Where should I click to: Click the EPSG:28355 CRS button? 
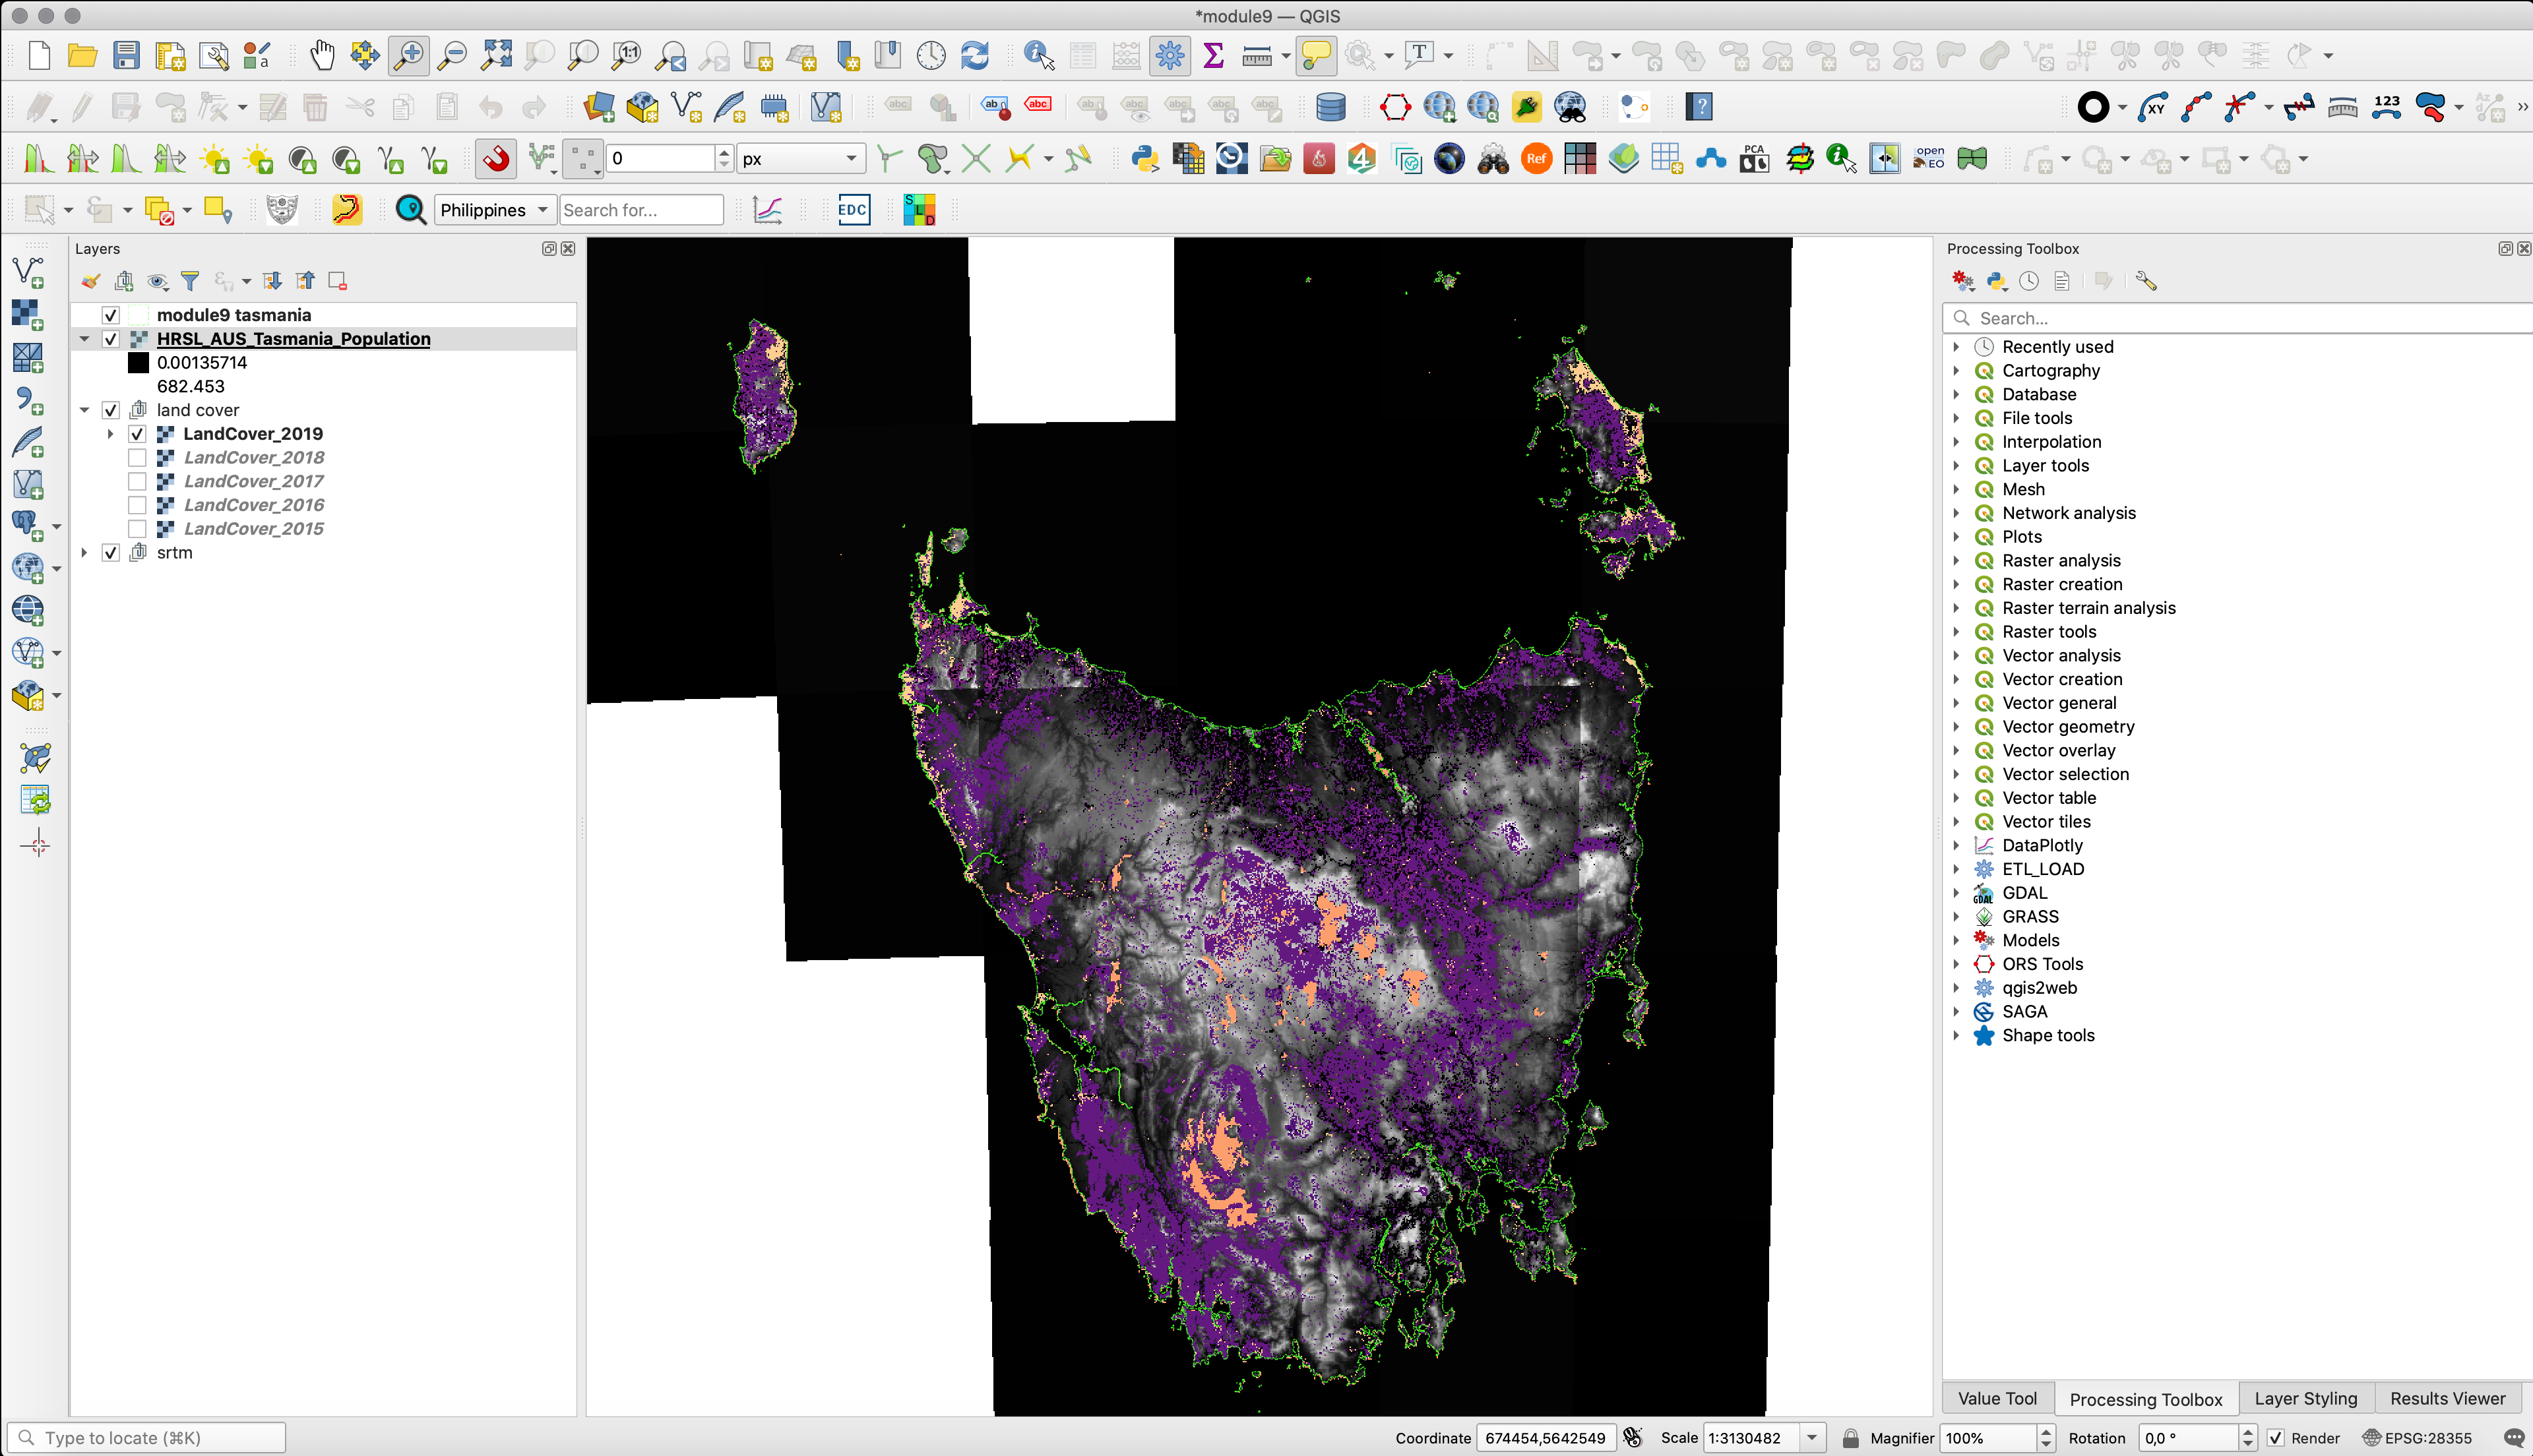pyautogui.click(x=2417, y=1438)
